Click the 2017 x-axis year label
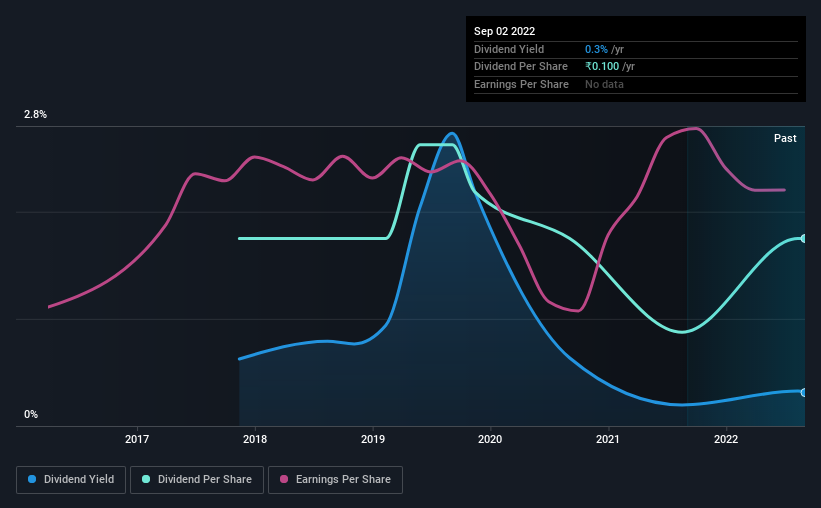The height and width of the screenshot is (508, 821). pyautogui.click(x=137, y=439)
